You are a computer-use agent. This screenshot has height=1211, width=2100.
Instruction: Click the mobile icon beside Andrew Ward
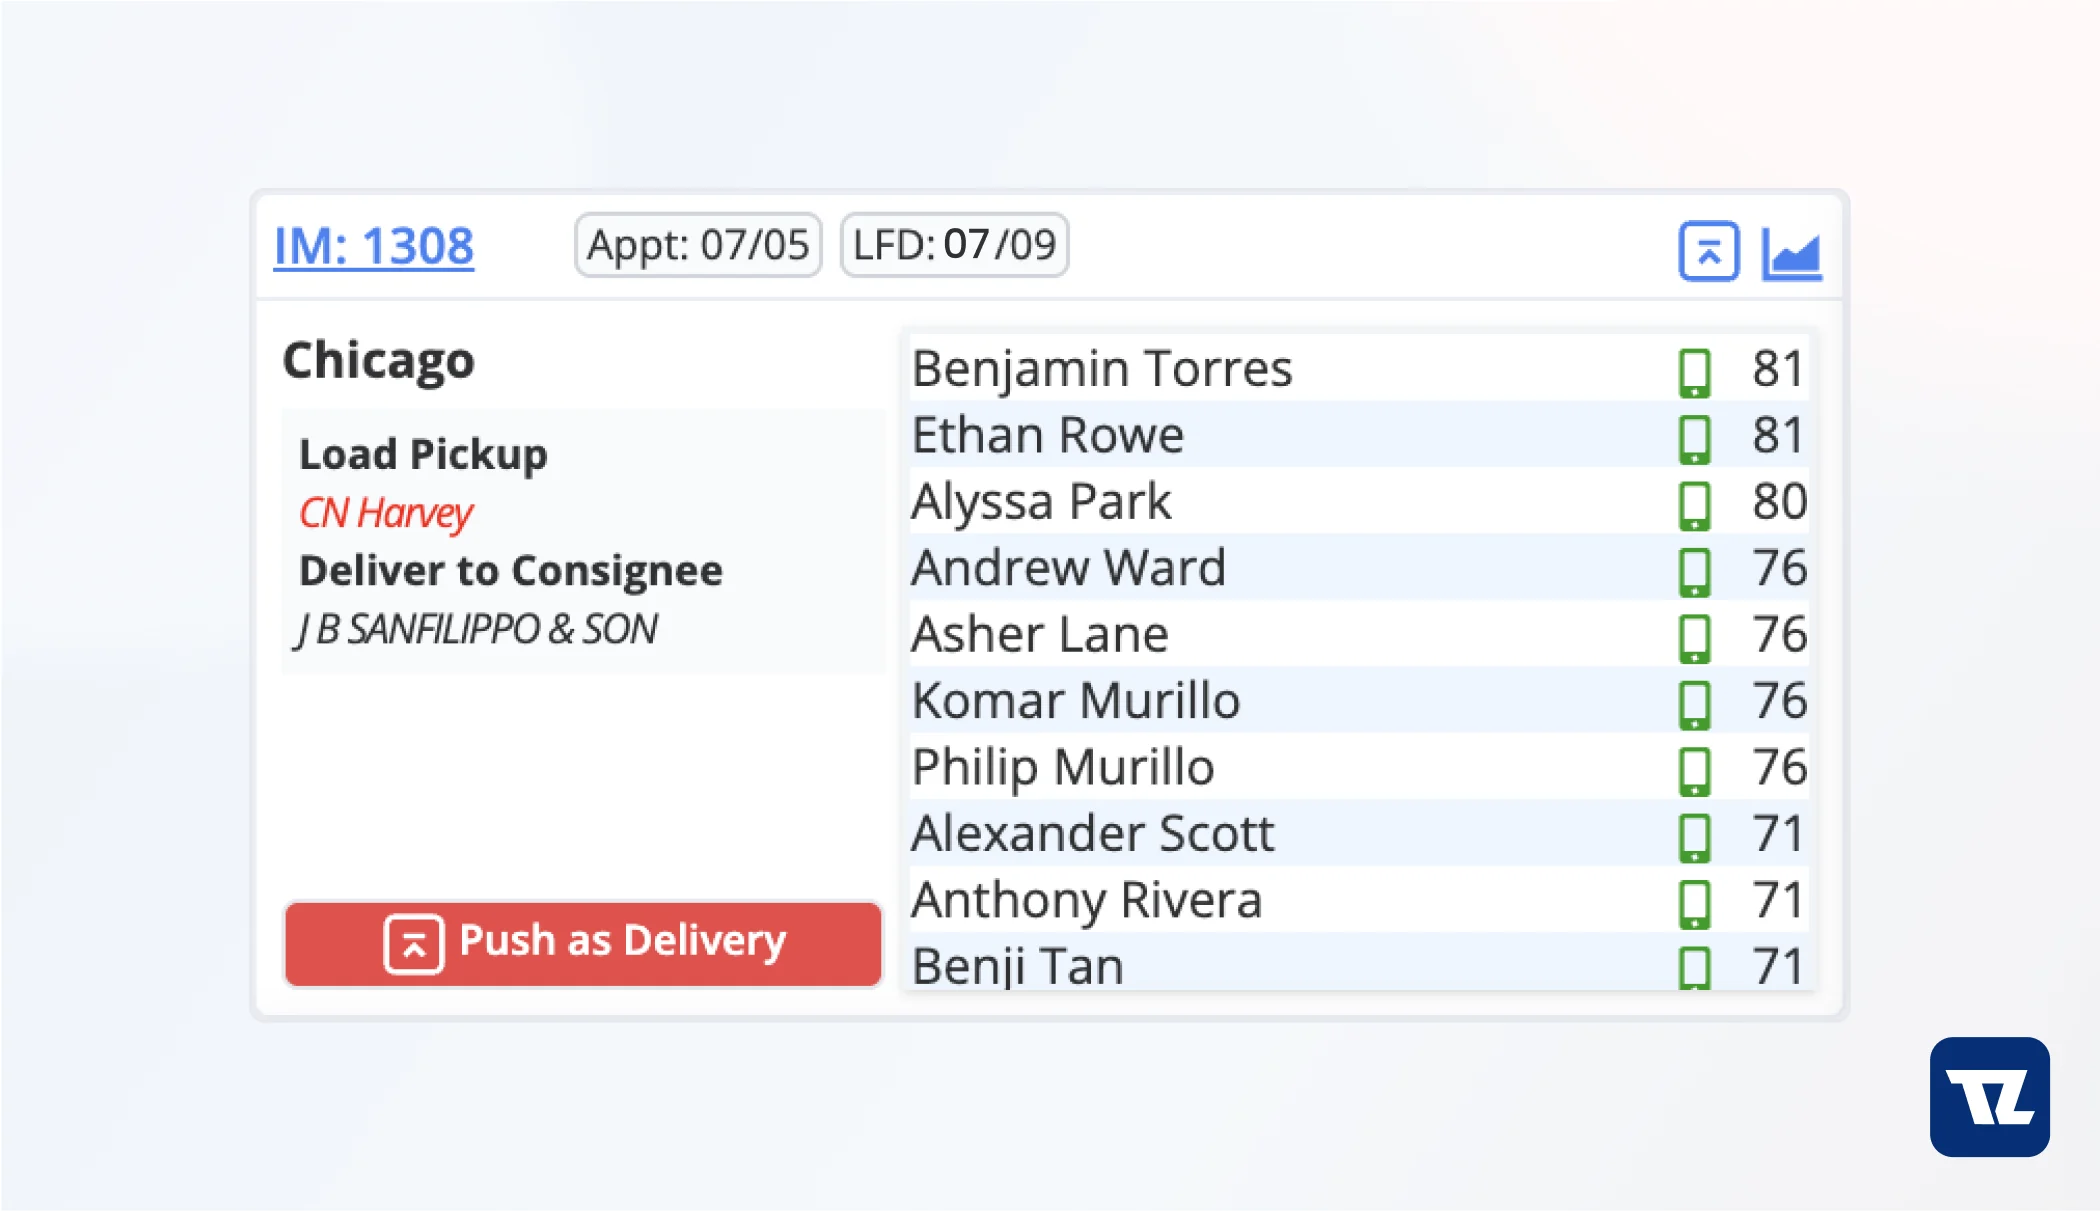pyautogui.click(x=1694, y=571)
